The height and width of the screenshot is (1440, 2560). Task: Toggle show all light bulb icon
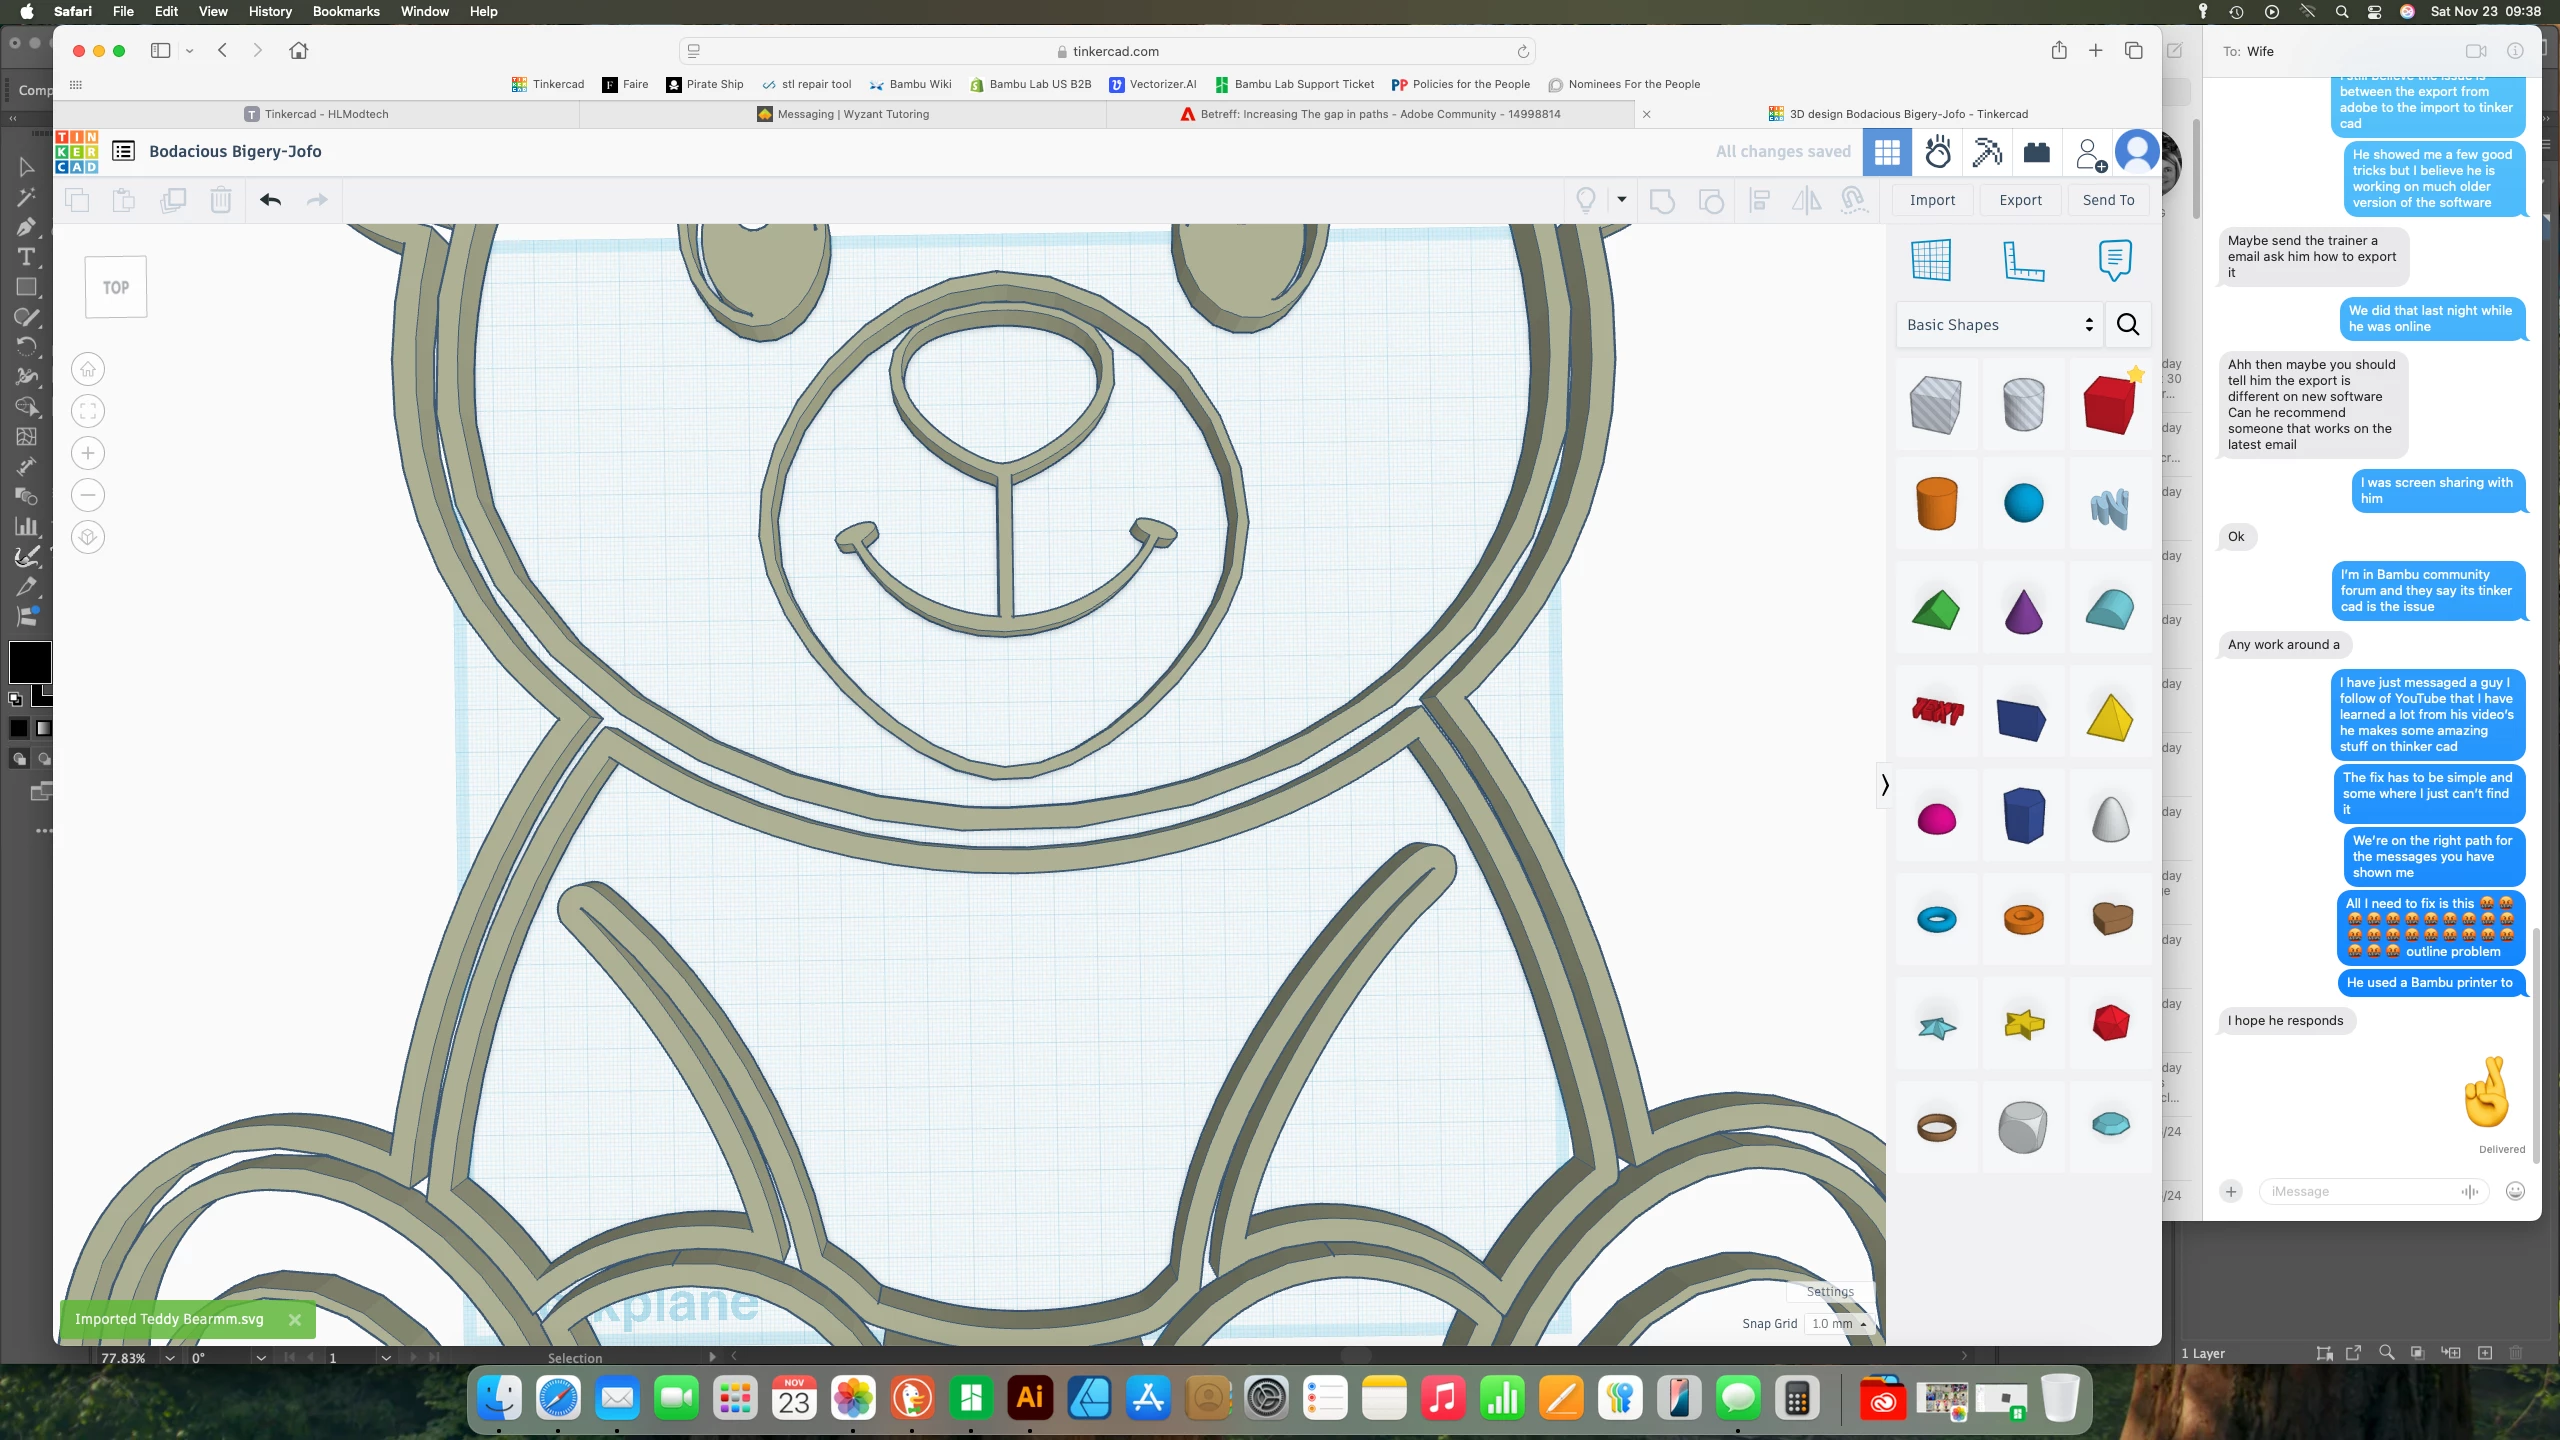(x=1586, y=200)
